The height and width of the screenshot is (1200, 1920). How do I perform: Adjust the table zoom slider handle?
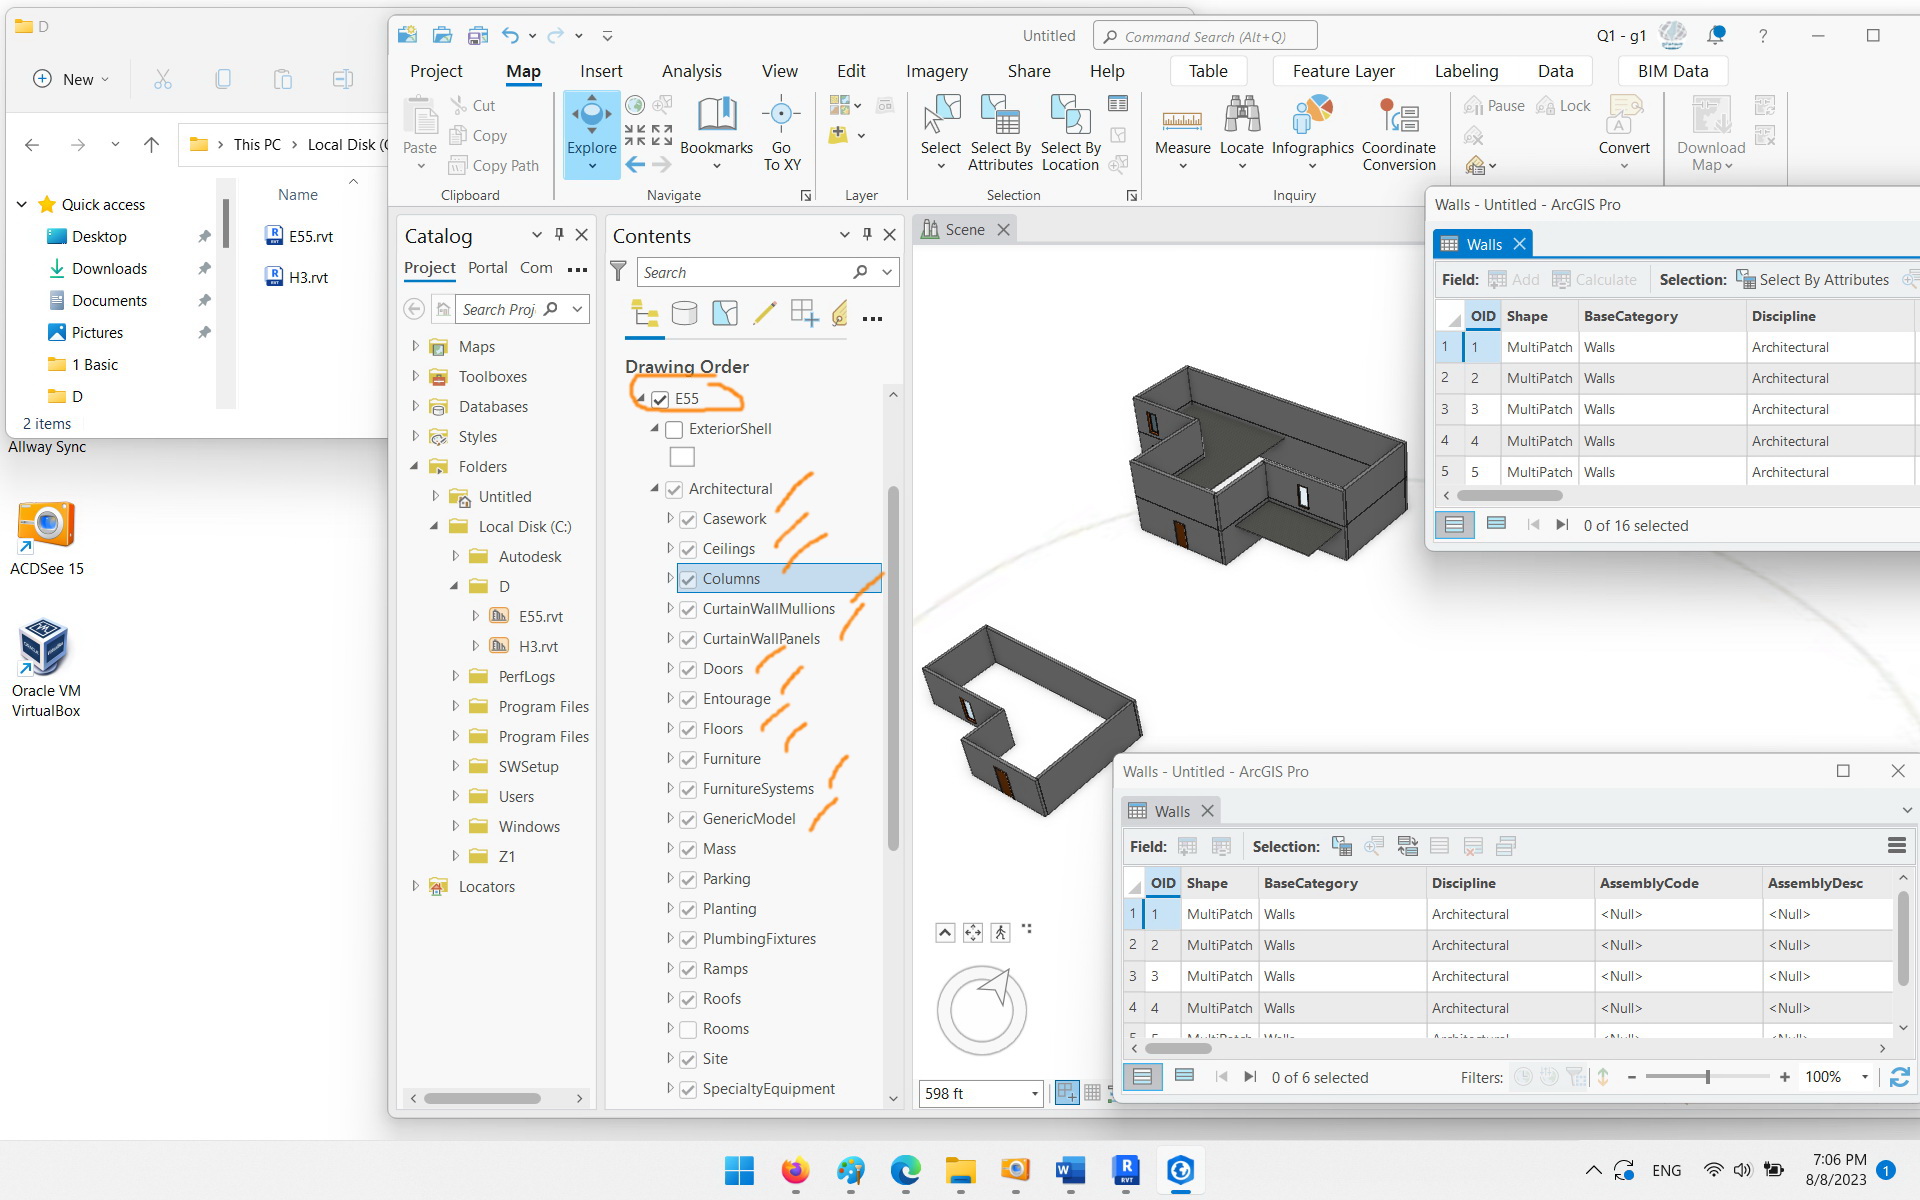[x=1707, y=1077]
